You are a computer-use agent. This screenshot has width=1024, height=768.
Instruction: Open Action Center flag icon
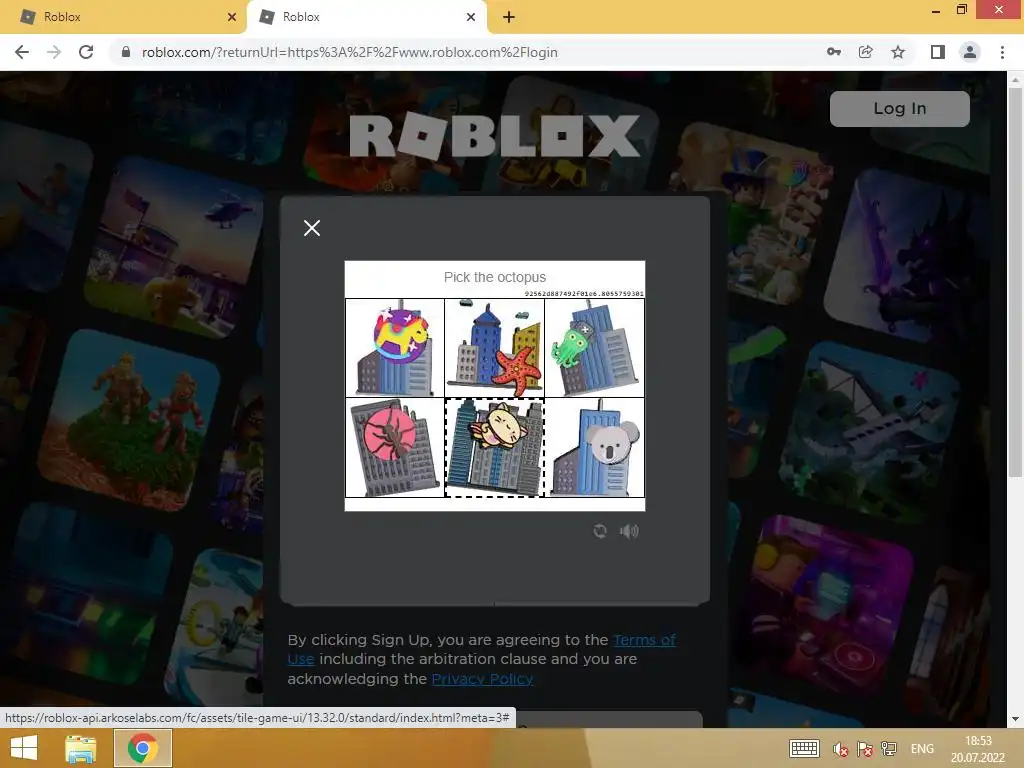pos(865,749)
